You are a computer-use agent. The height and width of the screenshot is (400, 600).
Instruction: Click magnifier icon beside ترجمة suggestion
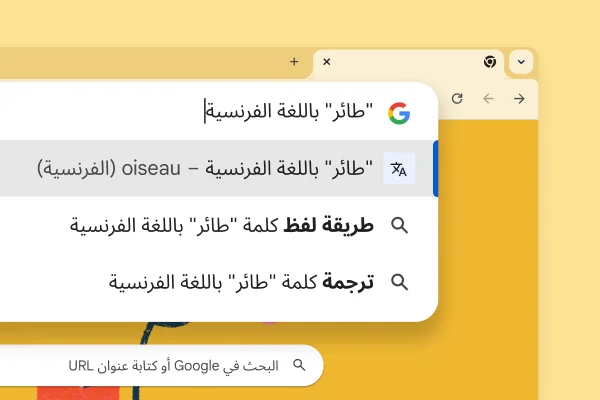[x=399, y=282]
